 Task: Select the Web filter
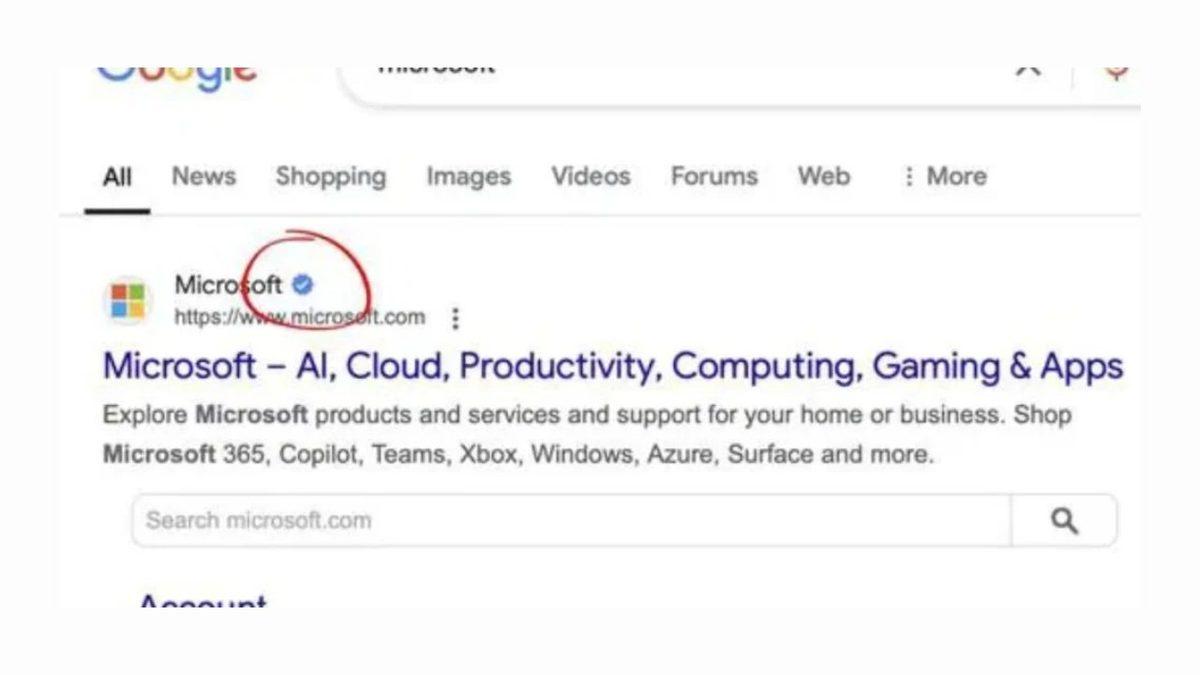pos(824,176)
